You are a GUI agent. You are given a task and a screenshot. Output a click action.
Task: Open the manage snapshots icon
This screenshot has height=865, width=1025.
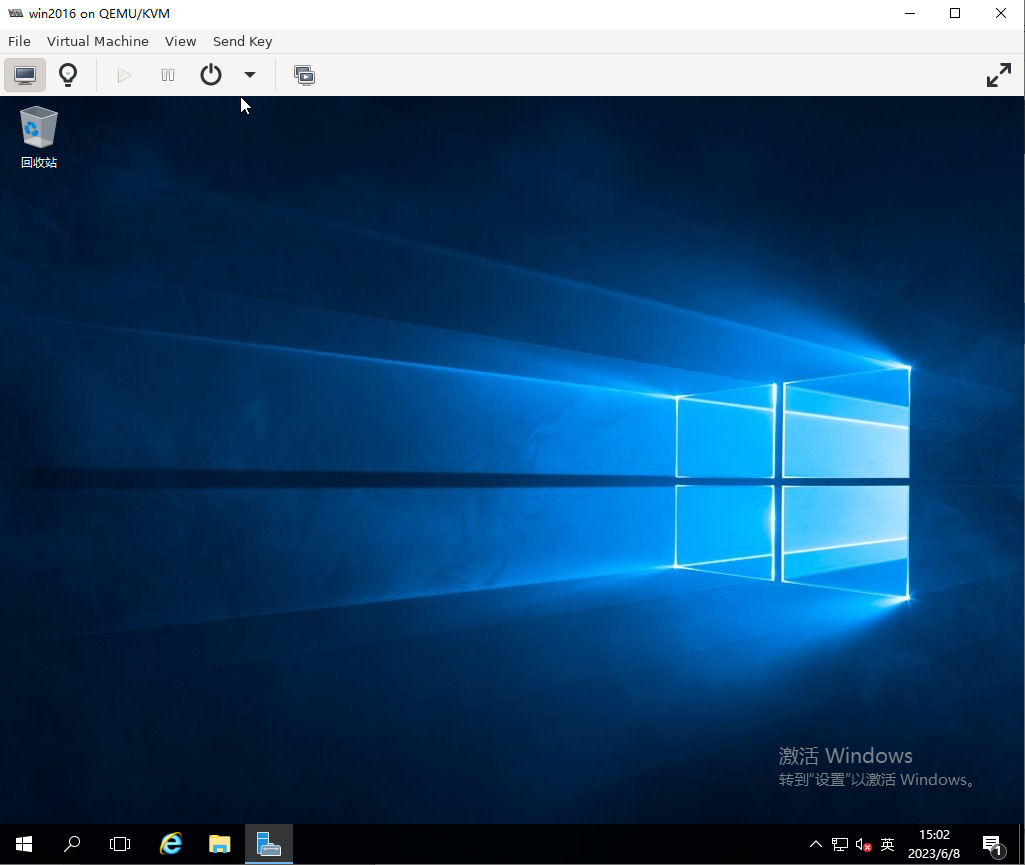click(304, 75)
